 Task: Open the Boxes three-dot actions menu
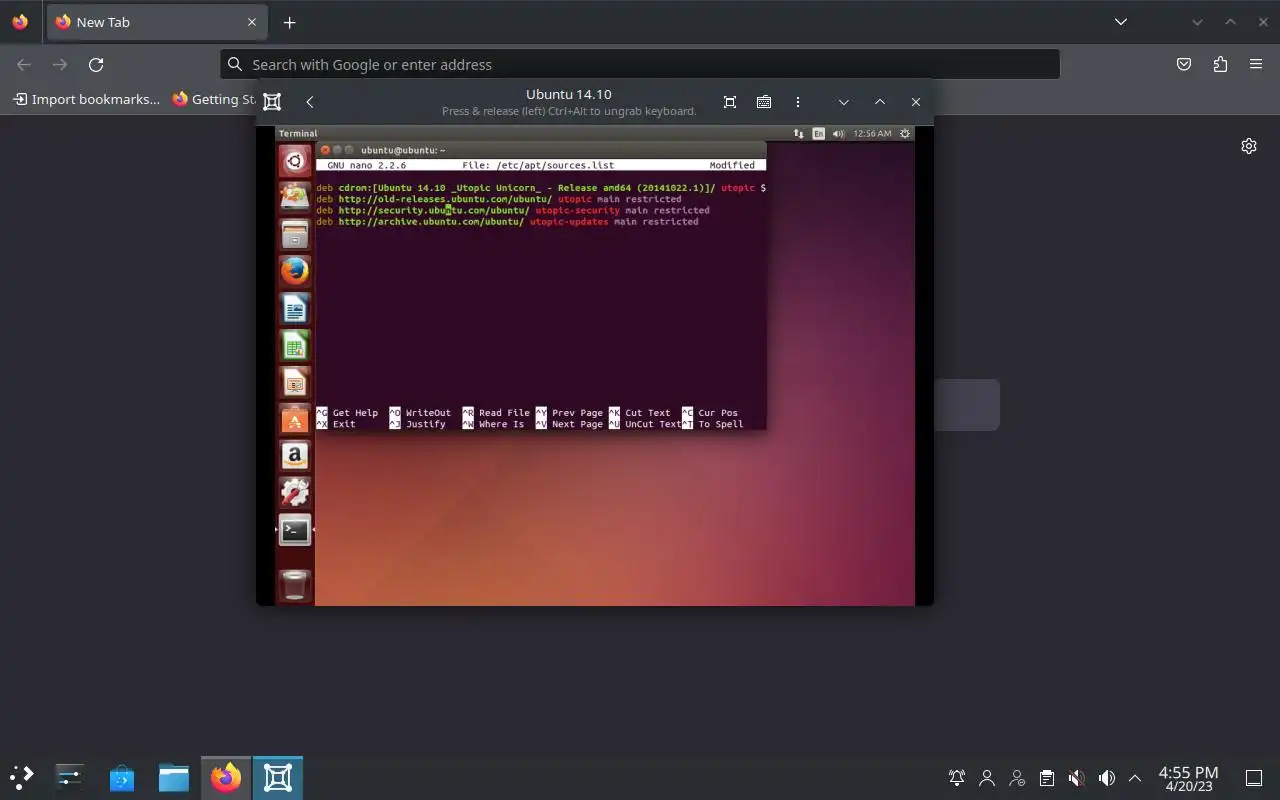[x=798, y=101]
